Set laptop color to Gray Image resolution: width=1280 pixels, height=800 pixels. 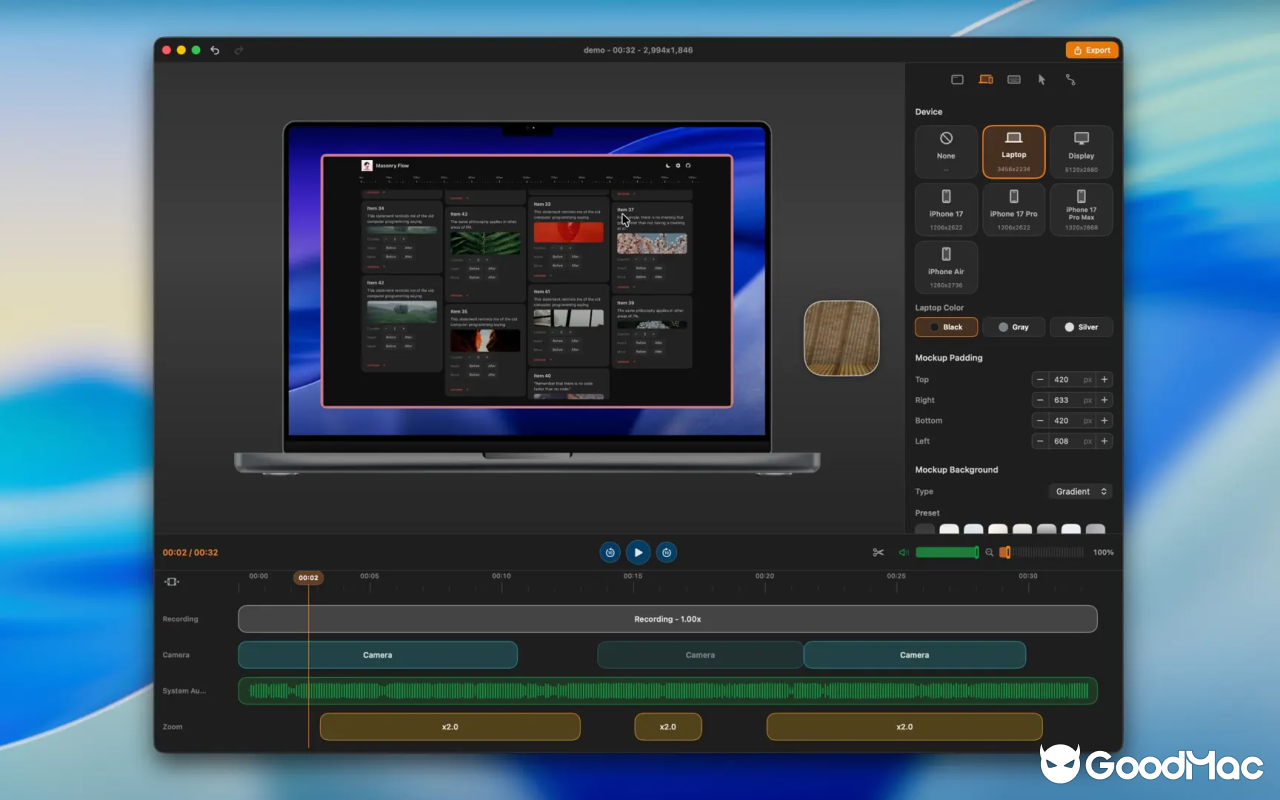click(x=1014, y=327)
